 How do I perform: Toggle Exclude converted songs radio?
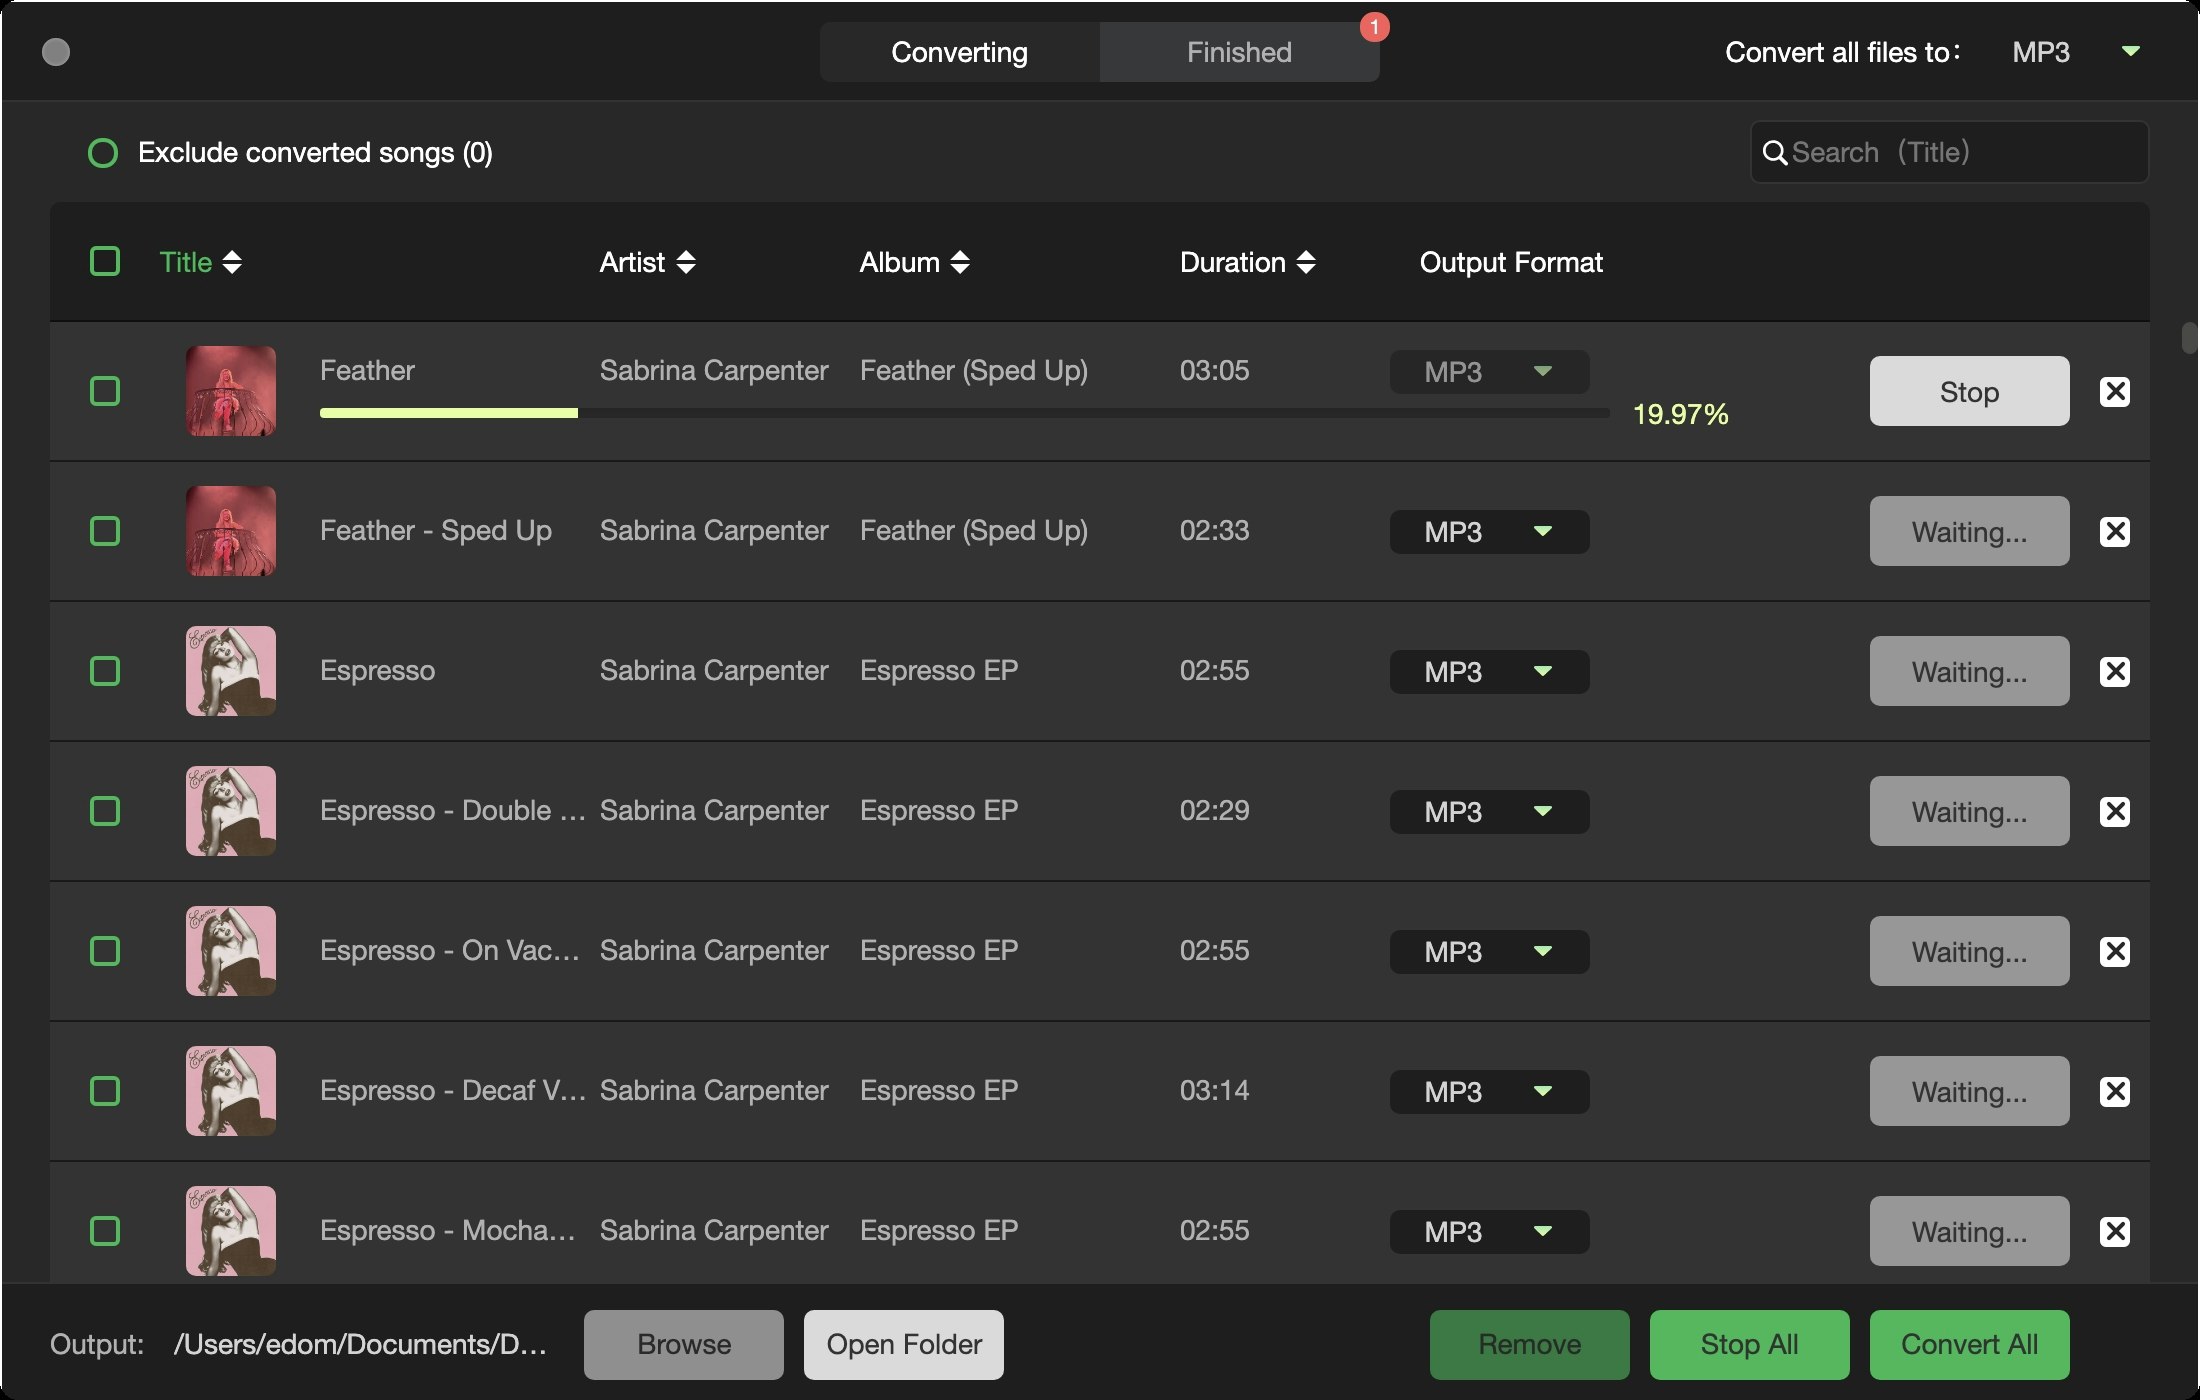103,153
